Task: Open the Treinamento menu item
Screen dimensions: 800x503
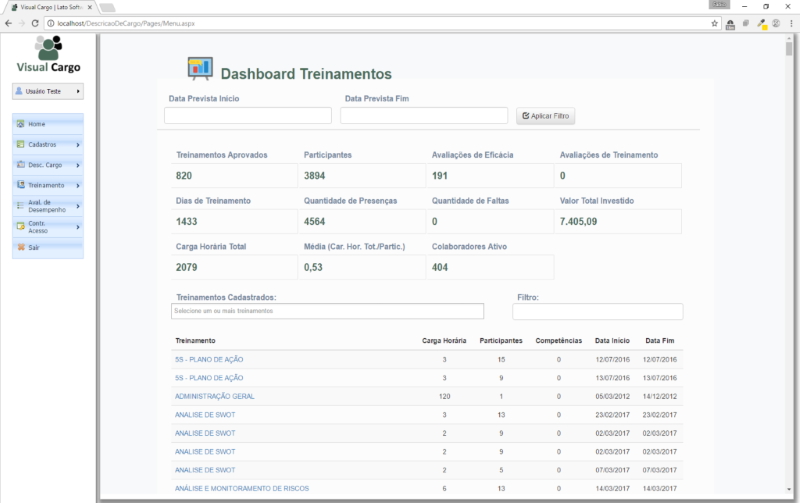Action: click(x=48, y=185)
